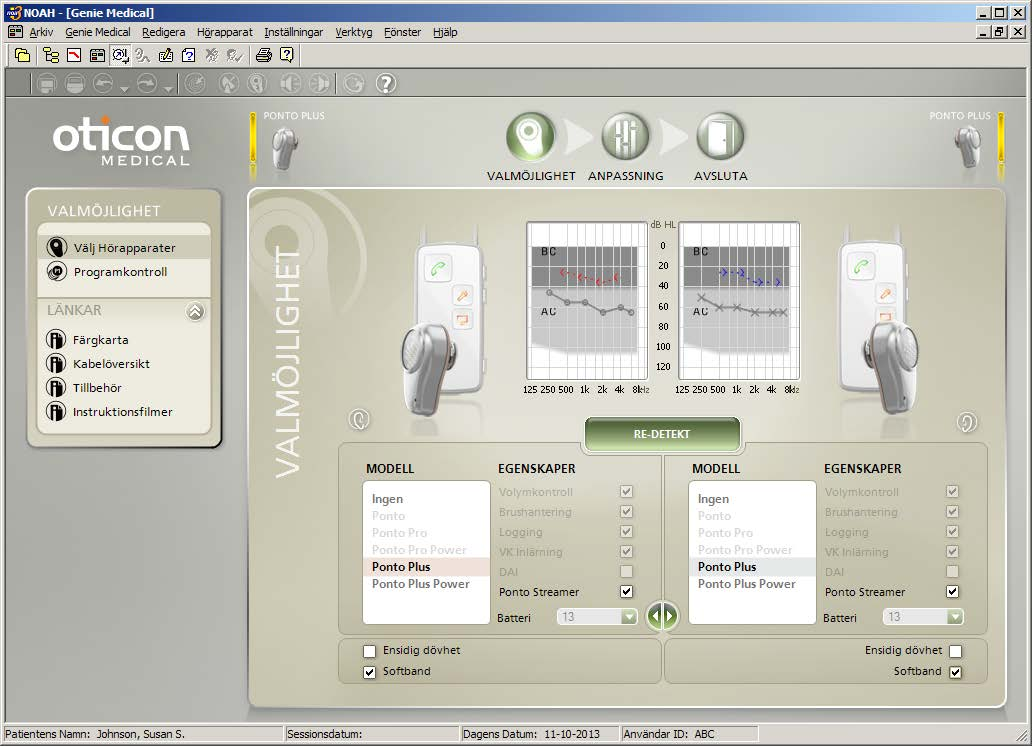Select Välj Hörapparater in side panel
This screenshot has height=746, width=1032.
[124, 248]
